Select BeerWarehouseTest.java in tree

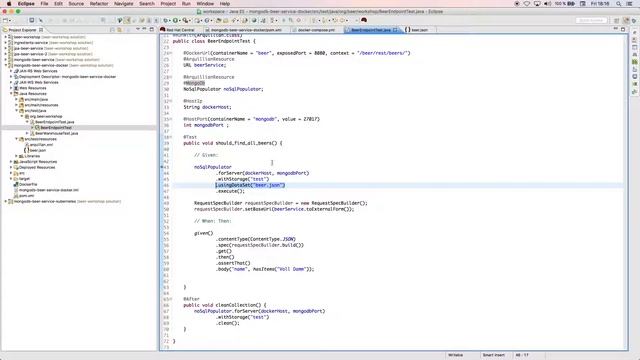tap(56, 133)
